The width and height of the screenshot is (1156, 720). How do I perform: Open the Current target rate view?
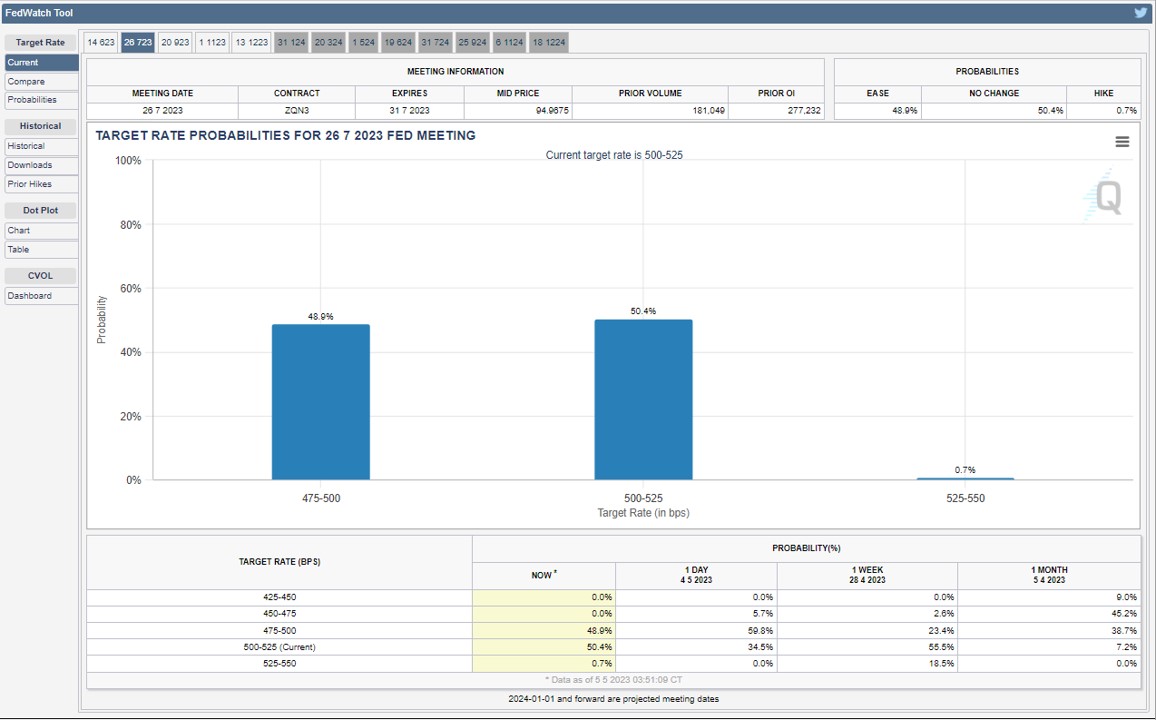click(41, 63)
